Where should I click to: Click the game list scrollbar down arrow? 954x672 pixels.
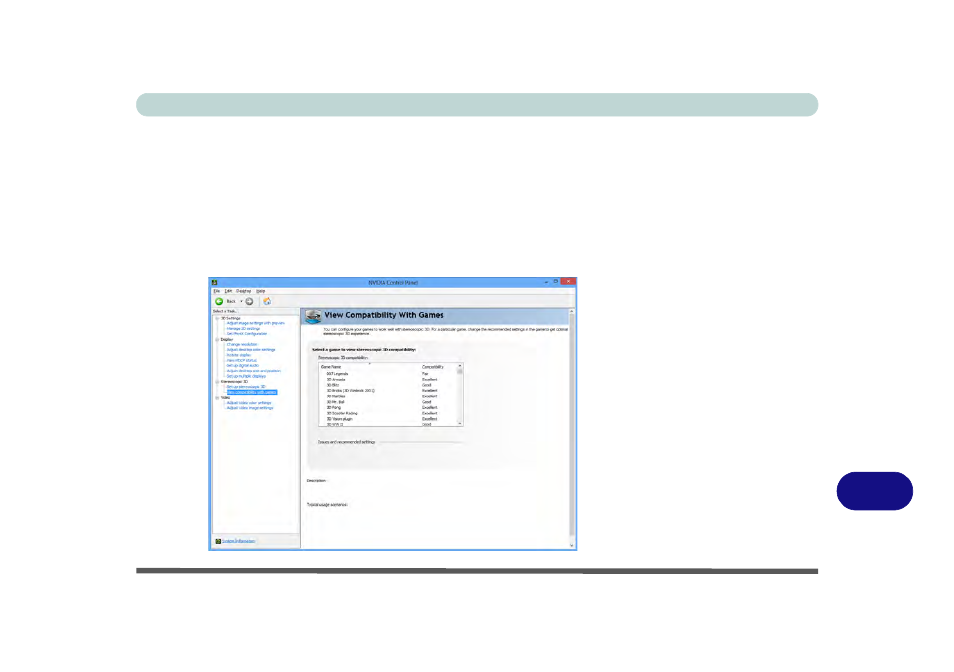click(x=460, y=423)
